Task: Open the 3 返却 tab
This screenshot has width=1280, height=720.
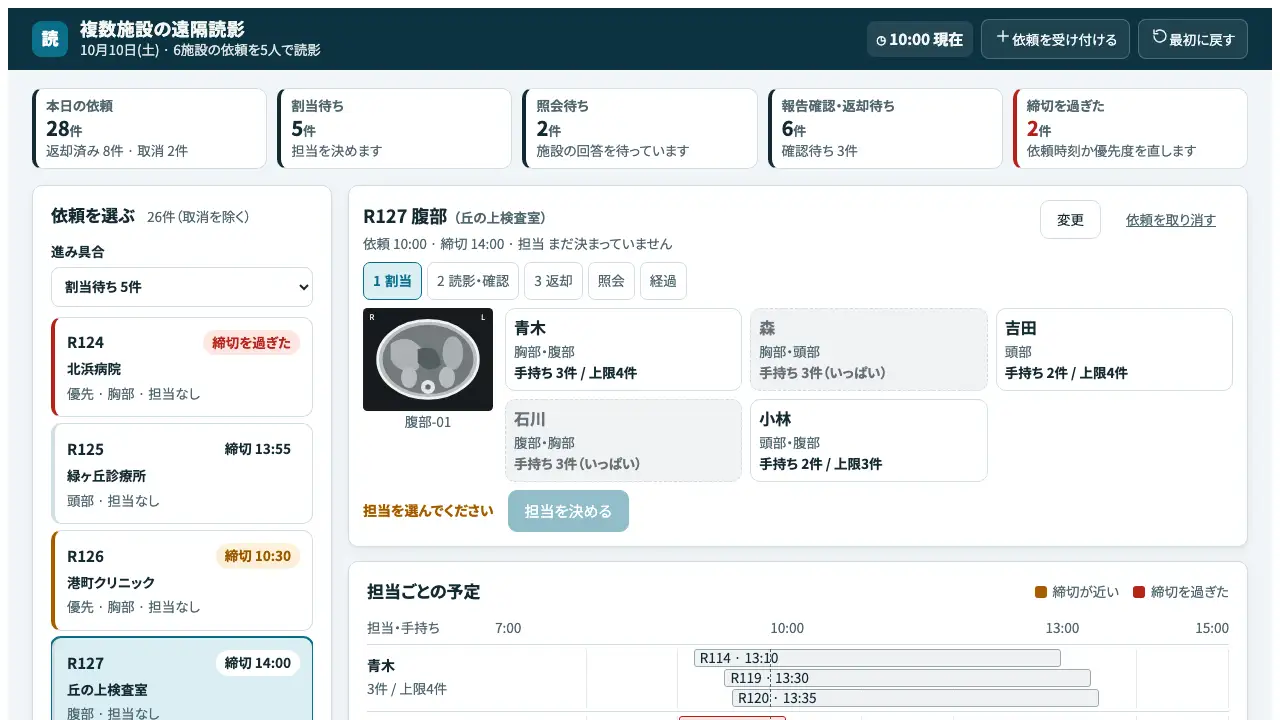Action: tap(553, 281)
